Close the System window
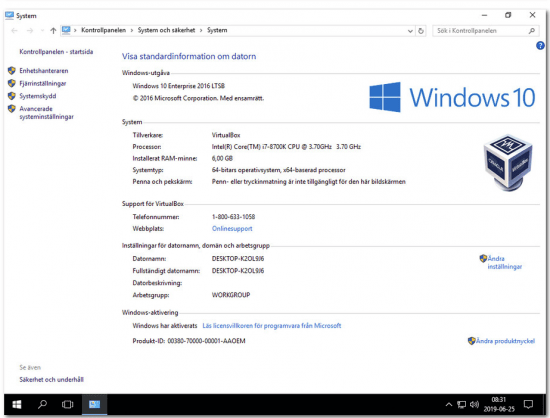 pyautogui.click(x=532, y=15)
